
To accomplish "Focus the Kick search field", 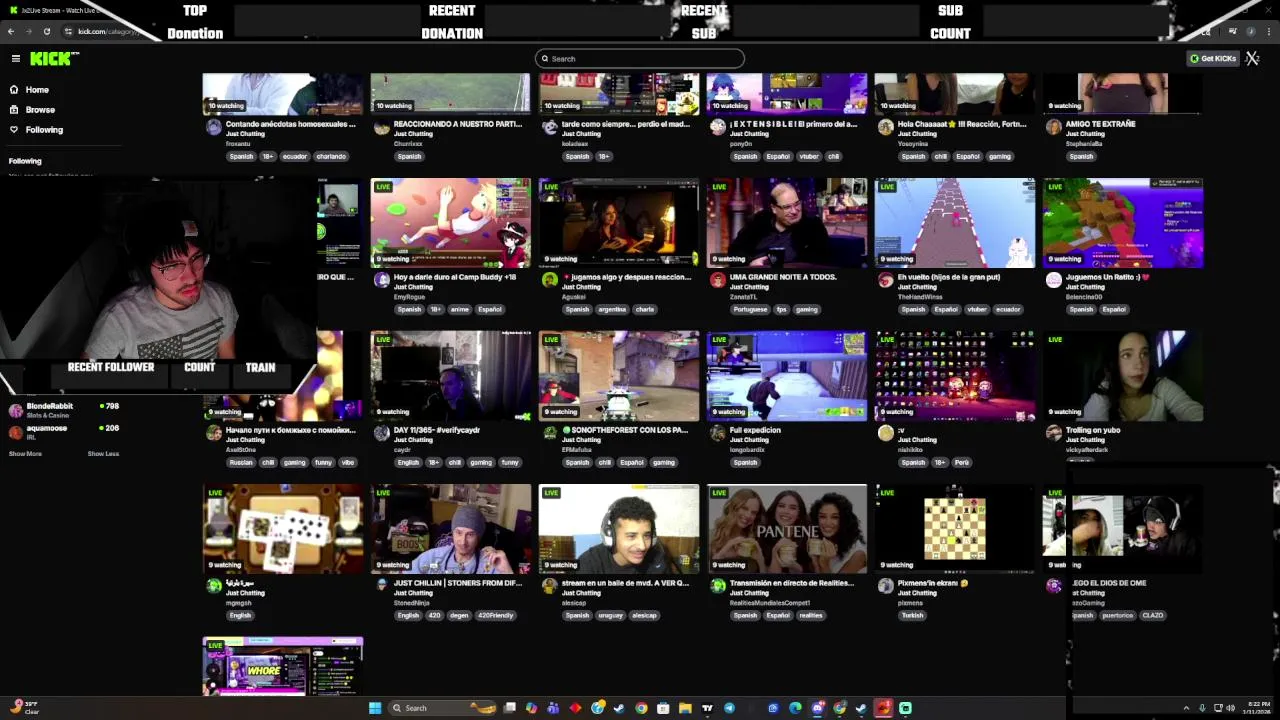I will [x=640, y=59].
